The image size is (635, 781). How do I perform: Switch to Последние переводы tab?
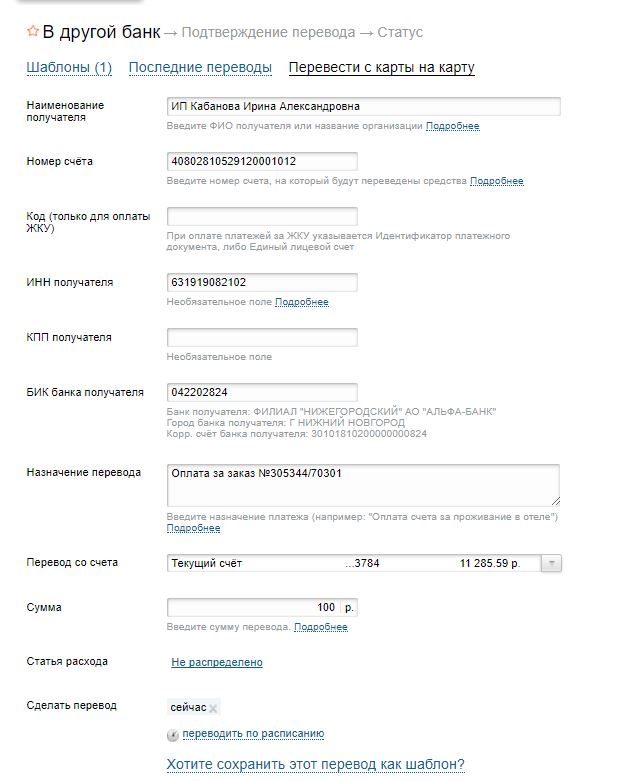point(200,68)
